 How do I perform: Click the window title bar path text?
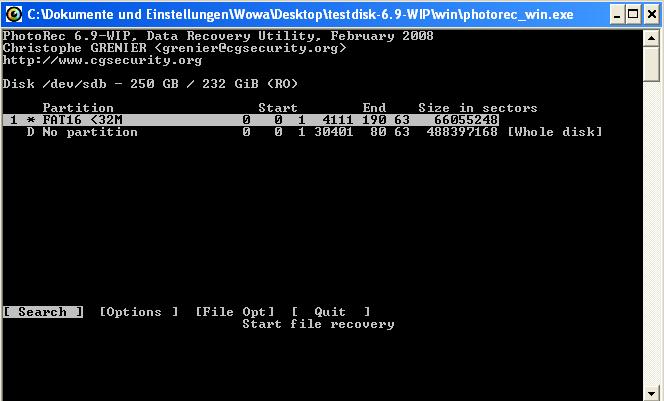pyautogui.click(x=300, y=14)
